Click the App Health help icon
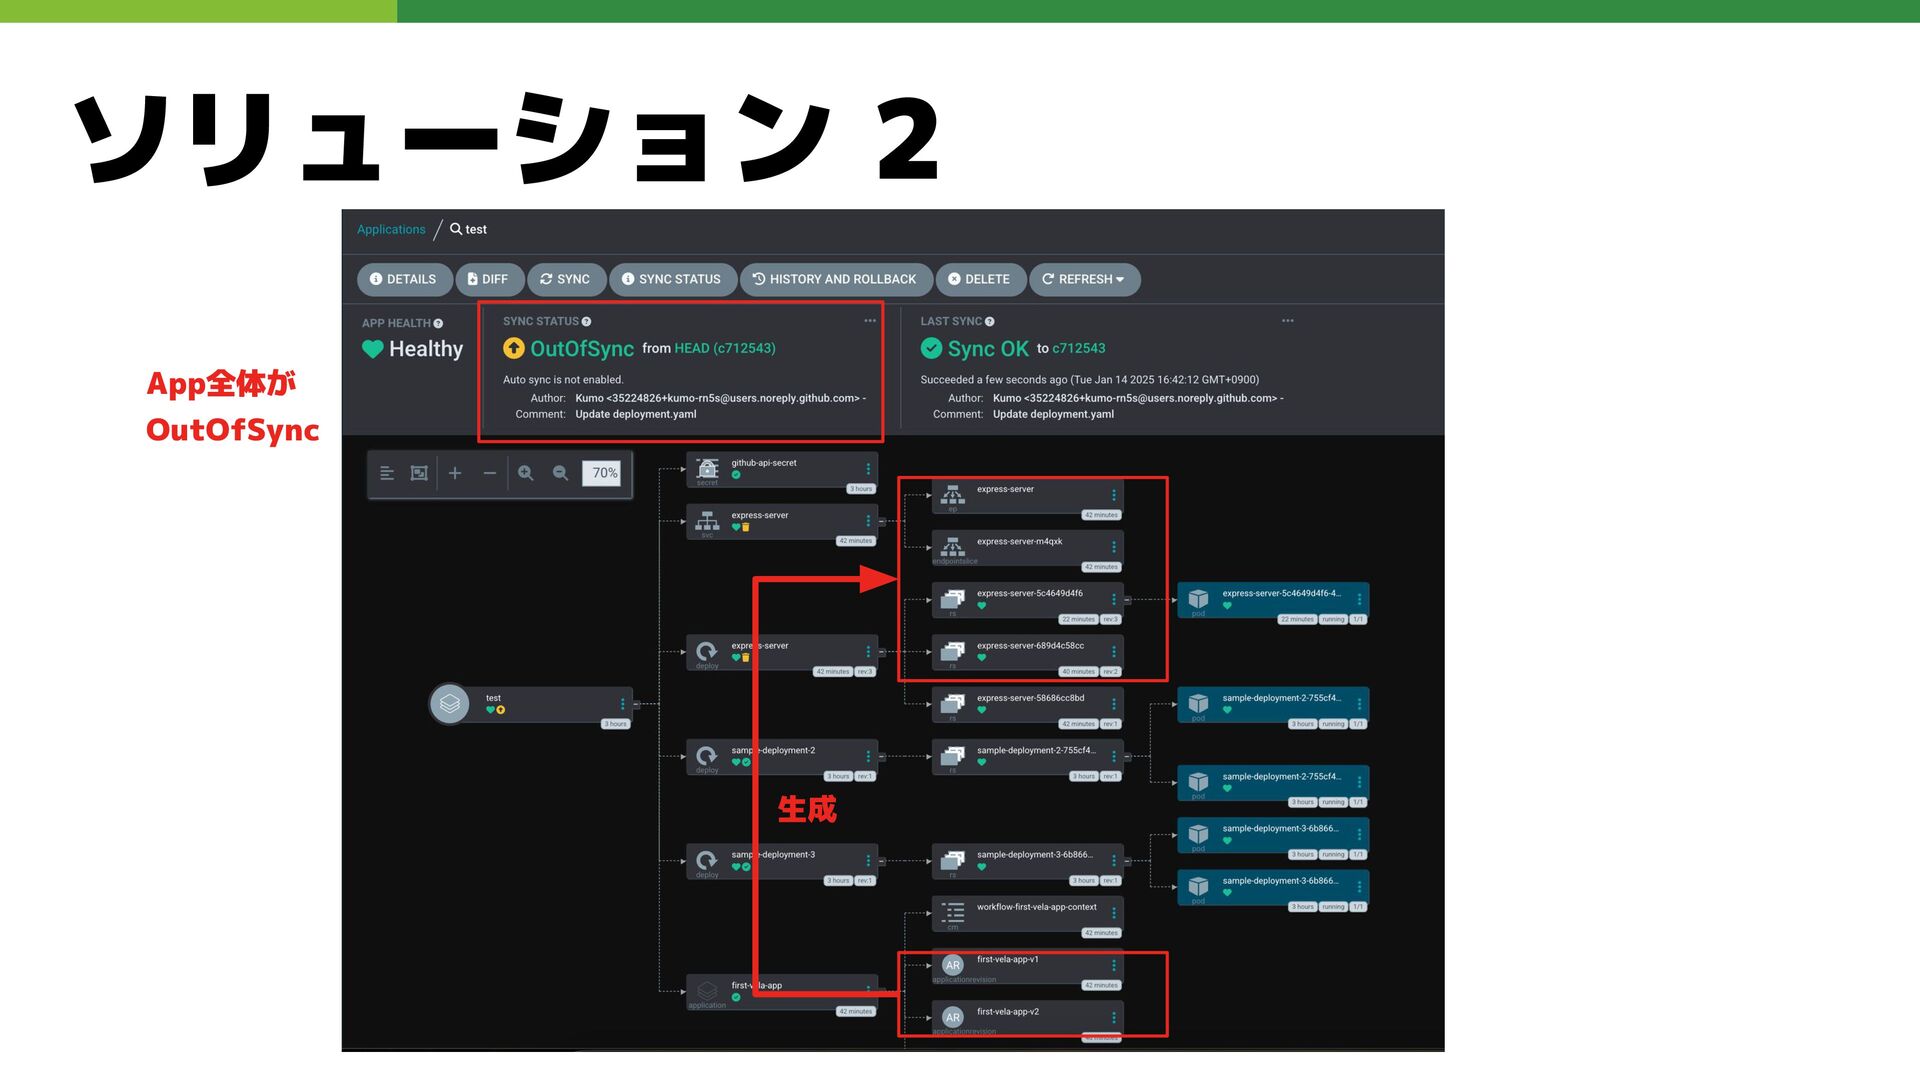The width and height of the screenshot is (1920, 1081). tap(438, 323)
